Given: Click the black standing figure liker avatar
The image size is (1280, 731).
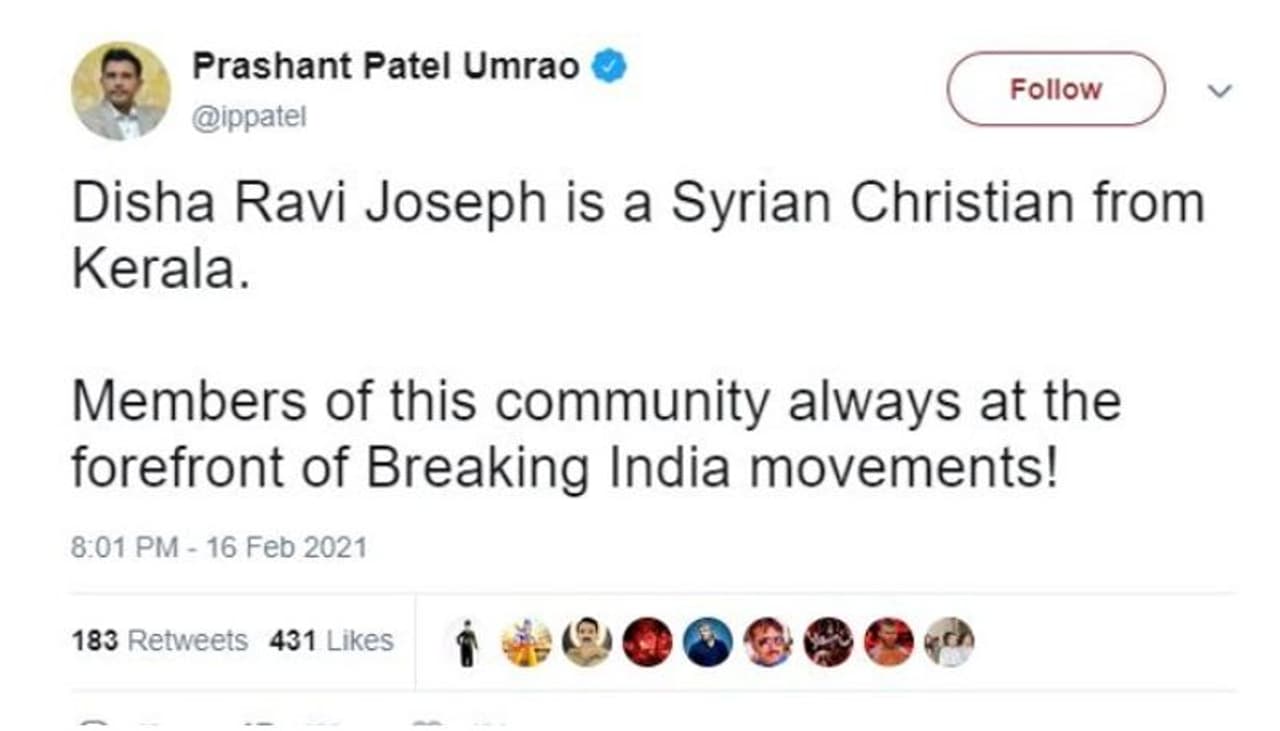Looking at the screenshot, I should tap(466, 642).
